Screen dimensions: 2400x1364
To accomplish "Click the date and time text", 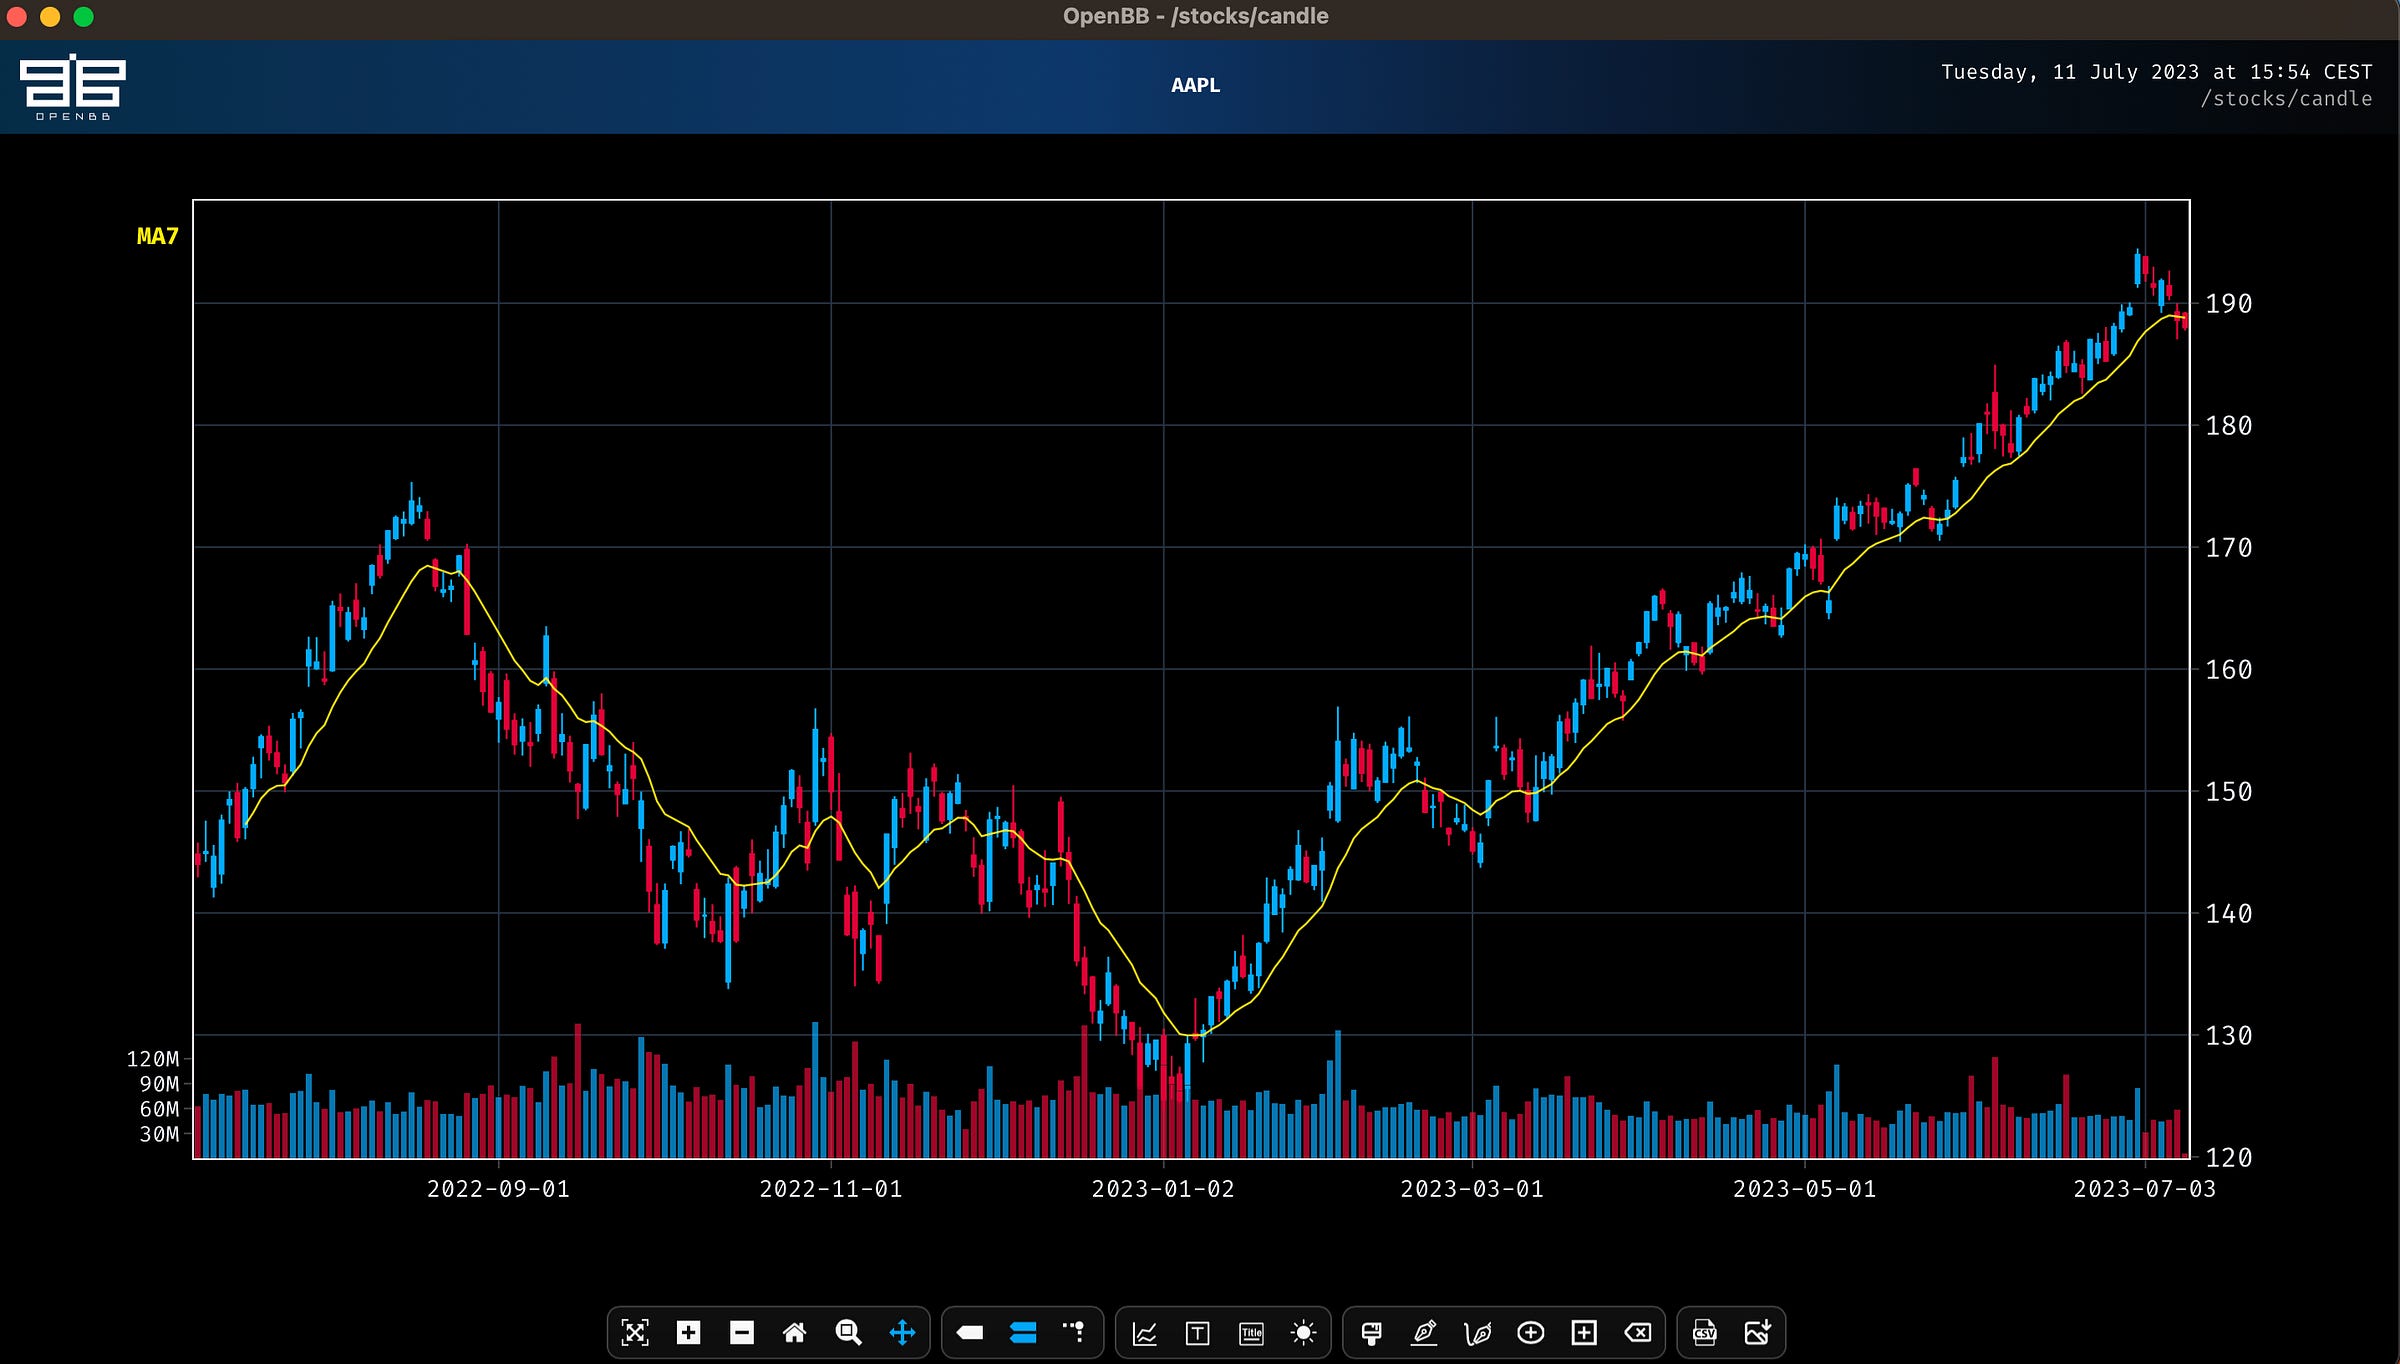I will [2157, 72].
